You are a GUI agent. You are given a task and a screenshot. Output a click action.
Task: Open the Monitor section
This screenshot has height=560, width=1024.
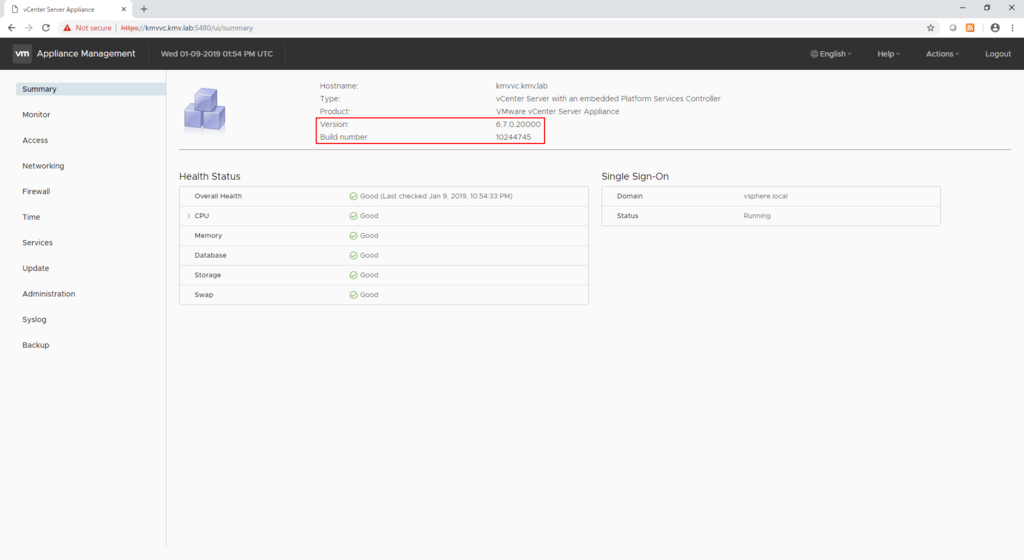click(x=36, y=114)
